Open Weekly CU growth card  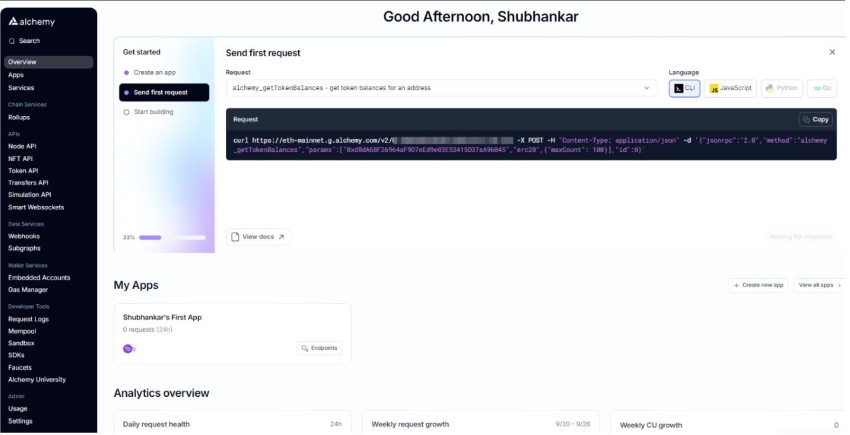point(728,423)
